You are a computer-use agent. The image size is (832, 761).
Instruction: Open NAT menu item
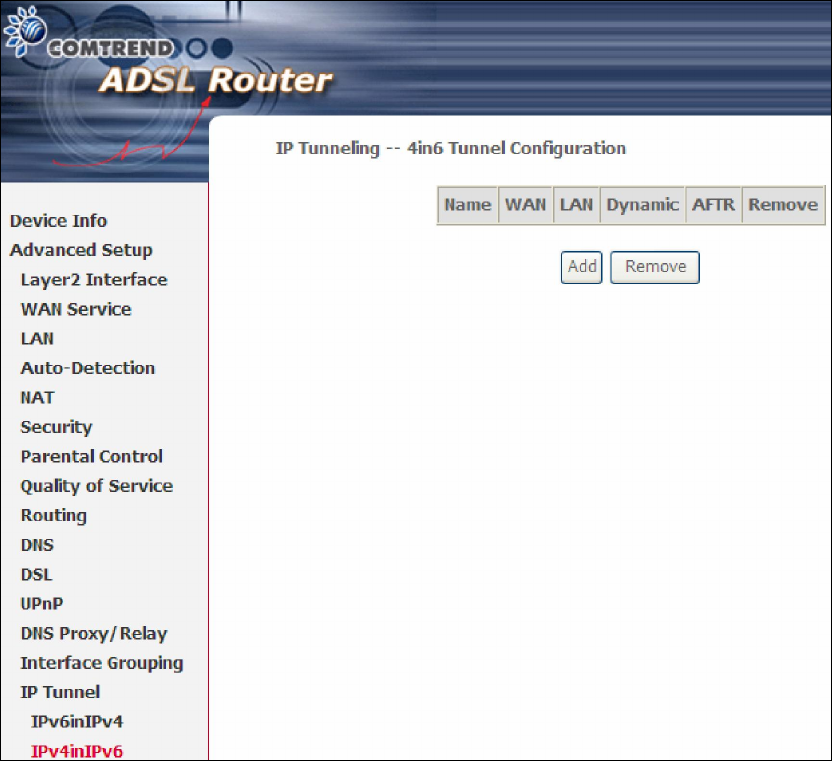tap(37, 397)
